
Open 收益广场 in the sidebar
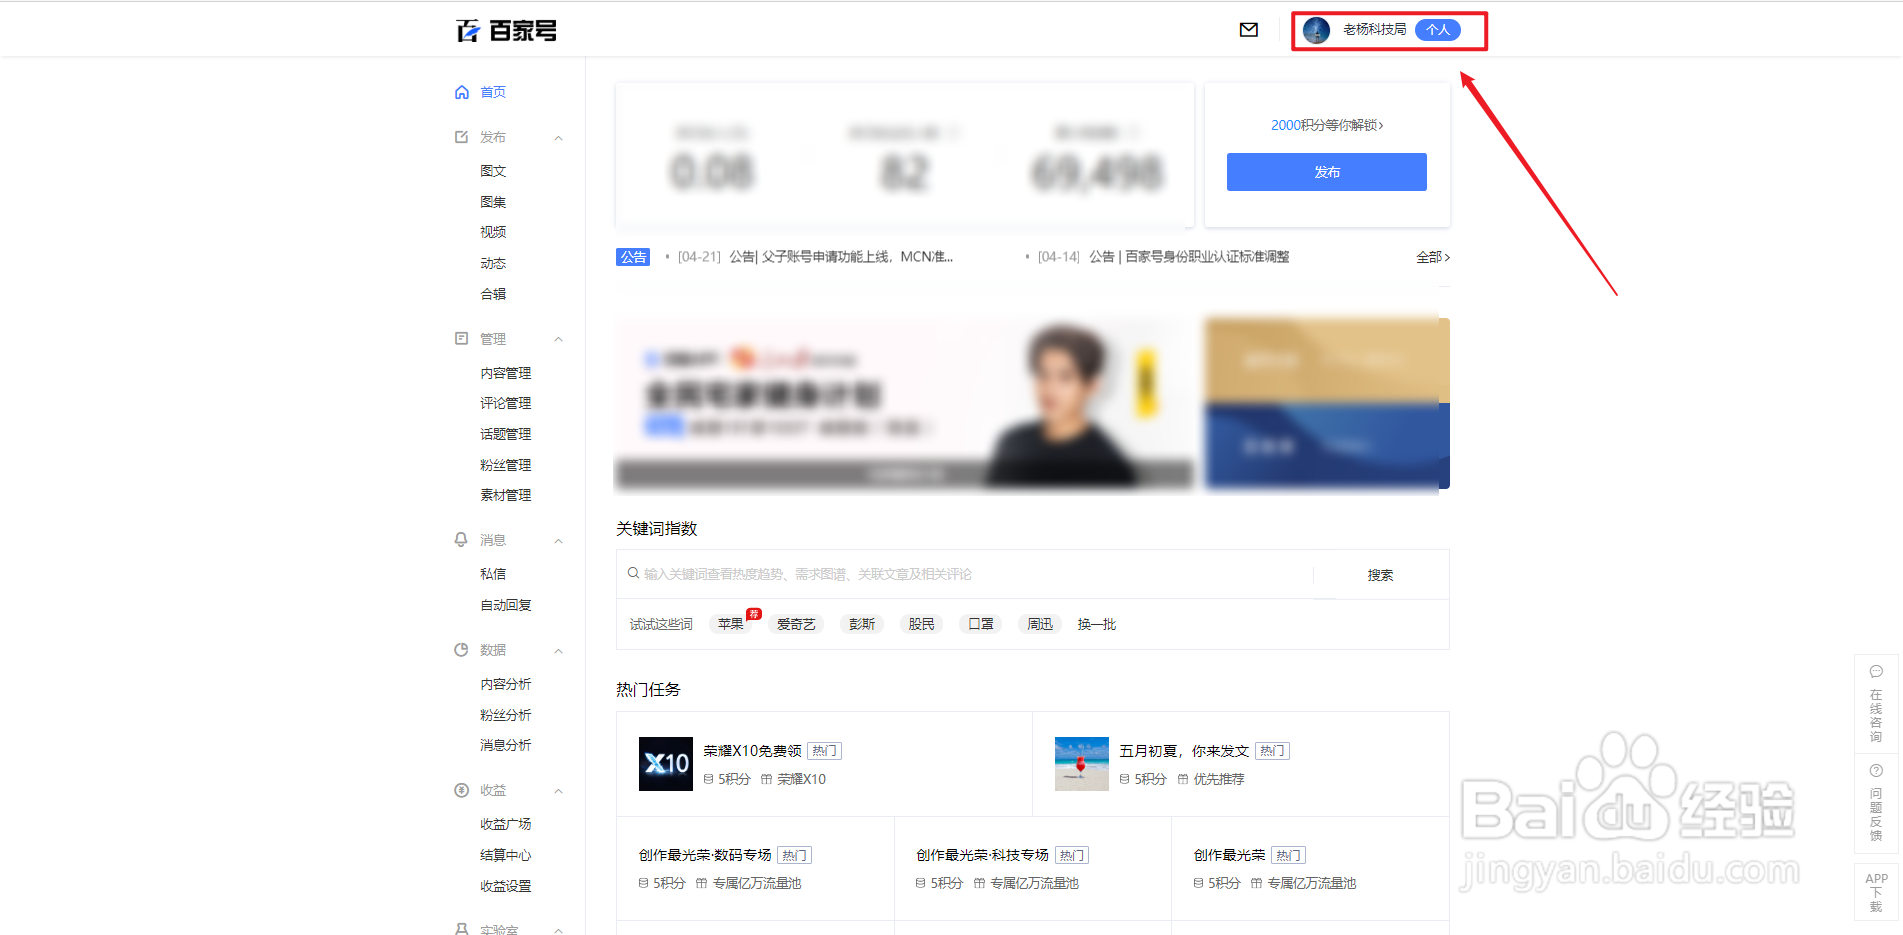pyautogui.click(x=505, y=824)
